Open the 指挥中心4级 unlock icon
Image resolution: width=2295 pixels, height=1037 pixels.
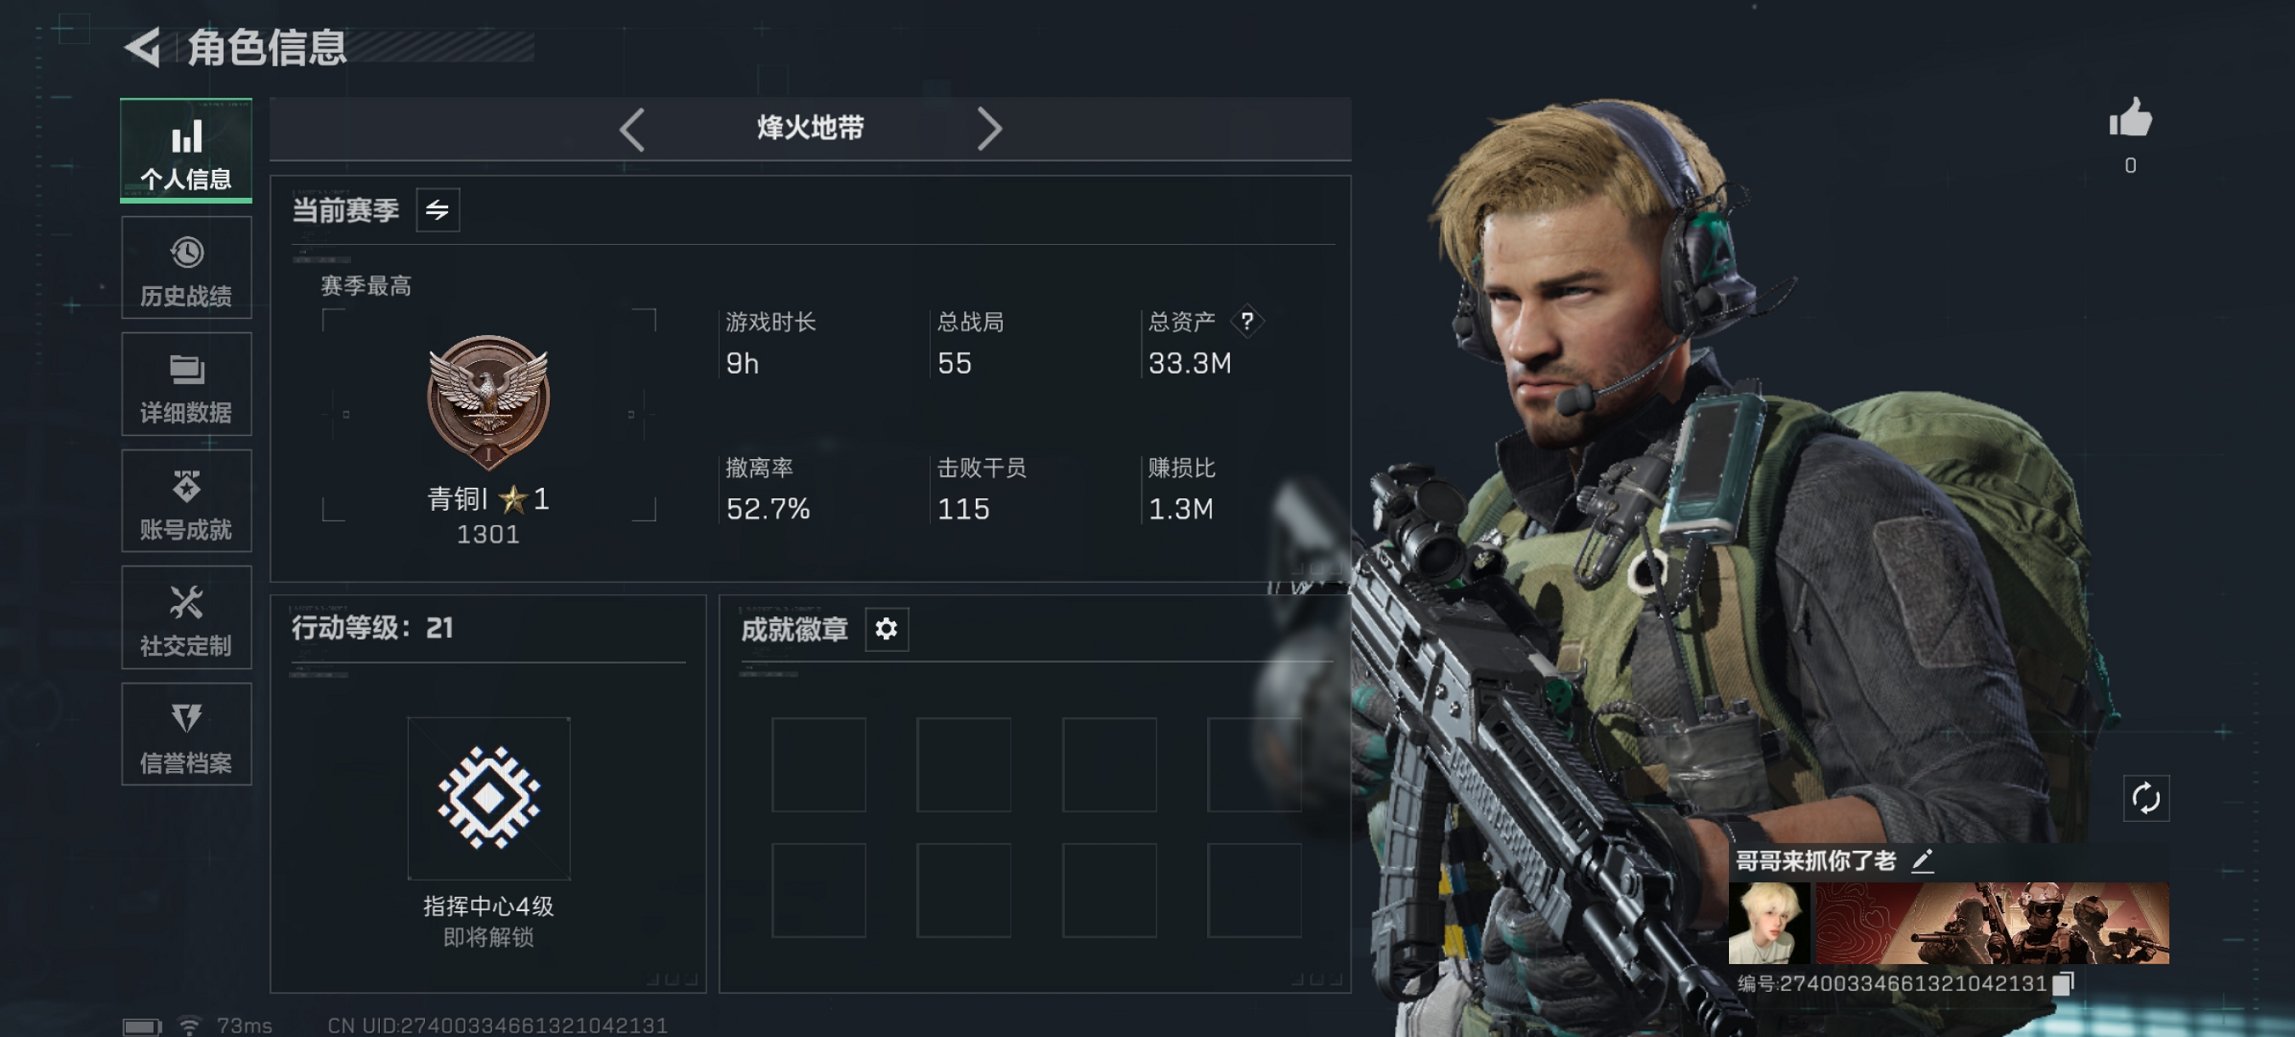[x=489, y=798]
